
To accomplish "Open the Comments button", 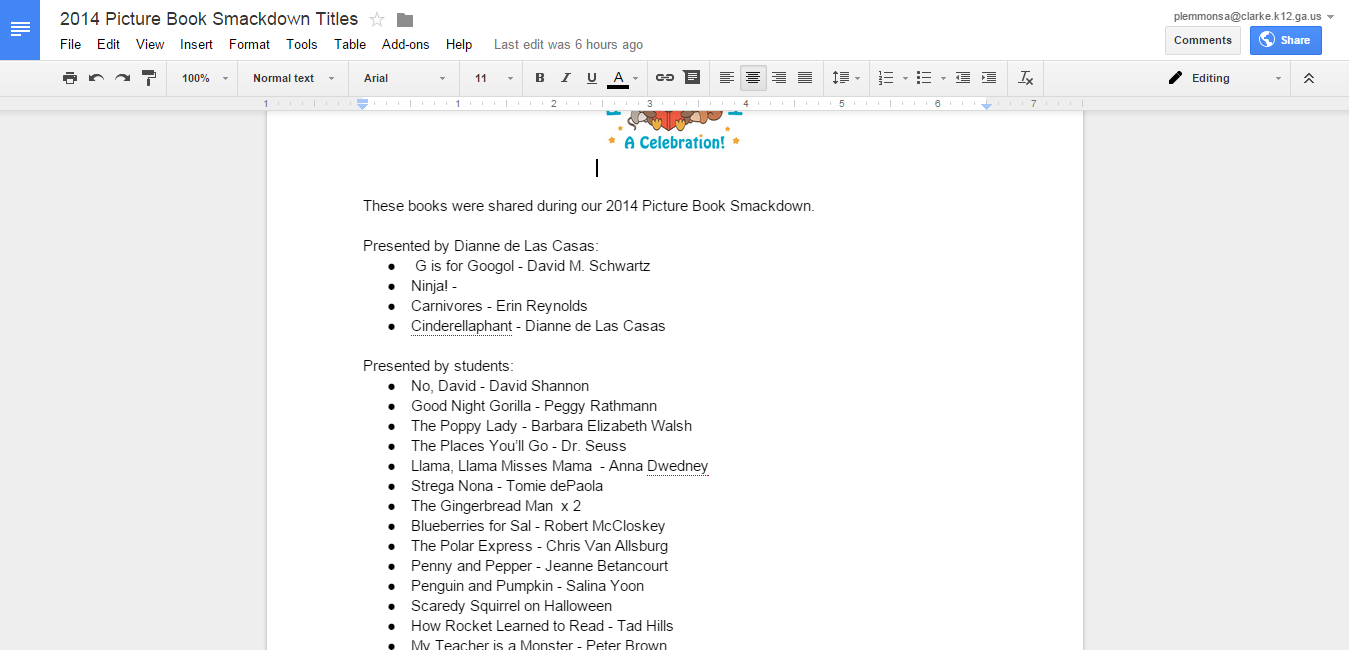I will [1202, 40].
